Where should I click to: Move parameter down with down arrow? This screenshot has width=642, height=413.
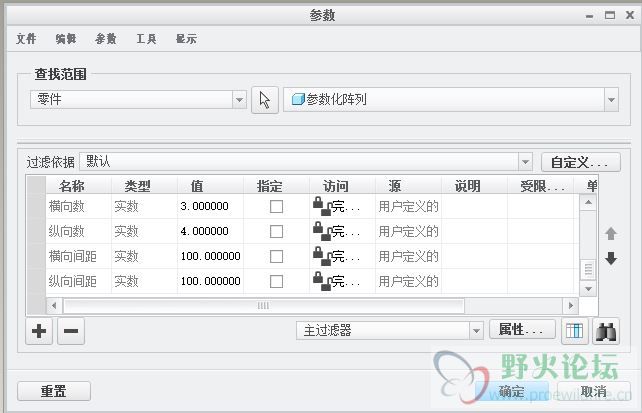tap(611, 258)
